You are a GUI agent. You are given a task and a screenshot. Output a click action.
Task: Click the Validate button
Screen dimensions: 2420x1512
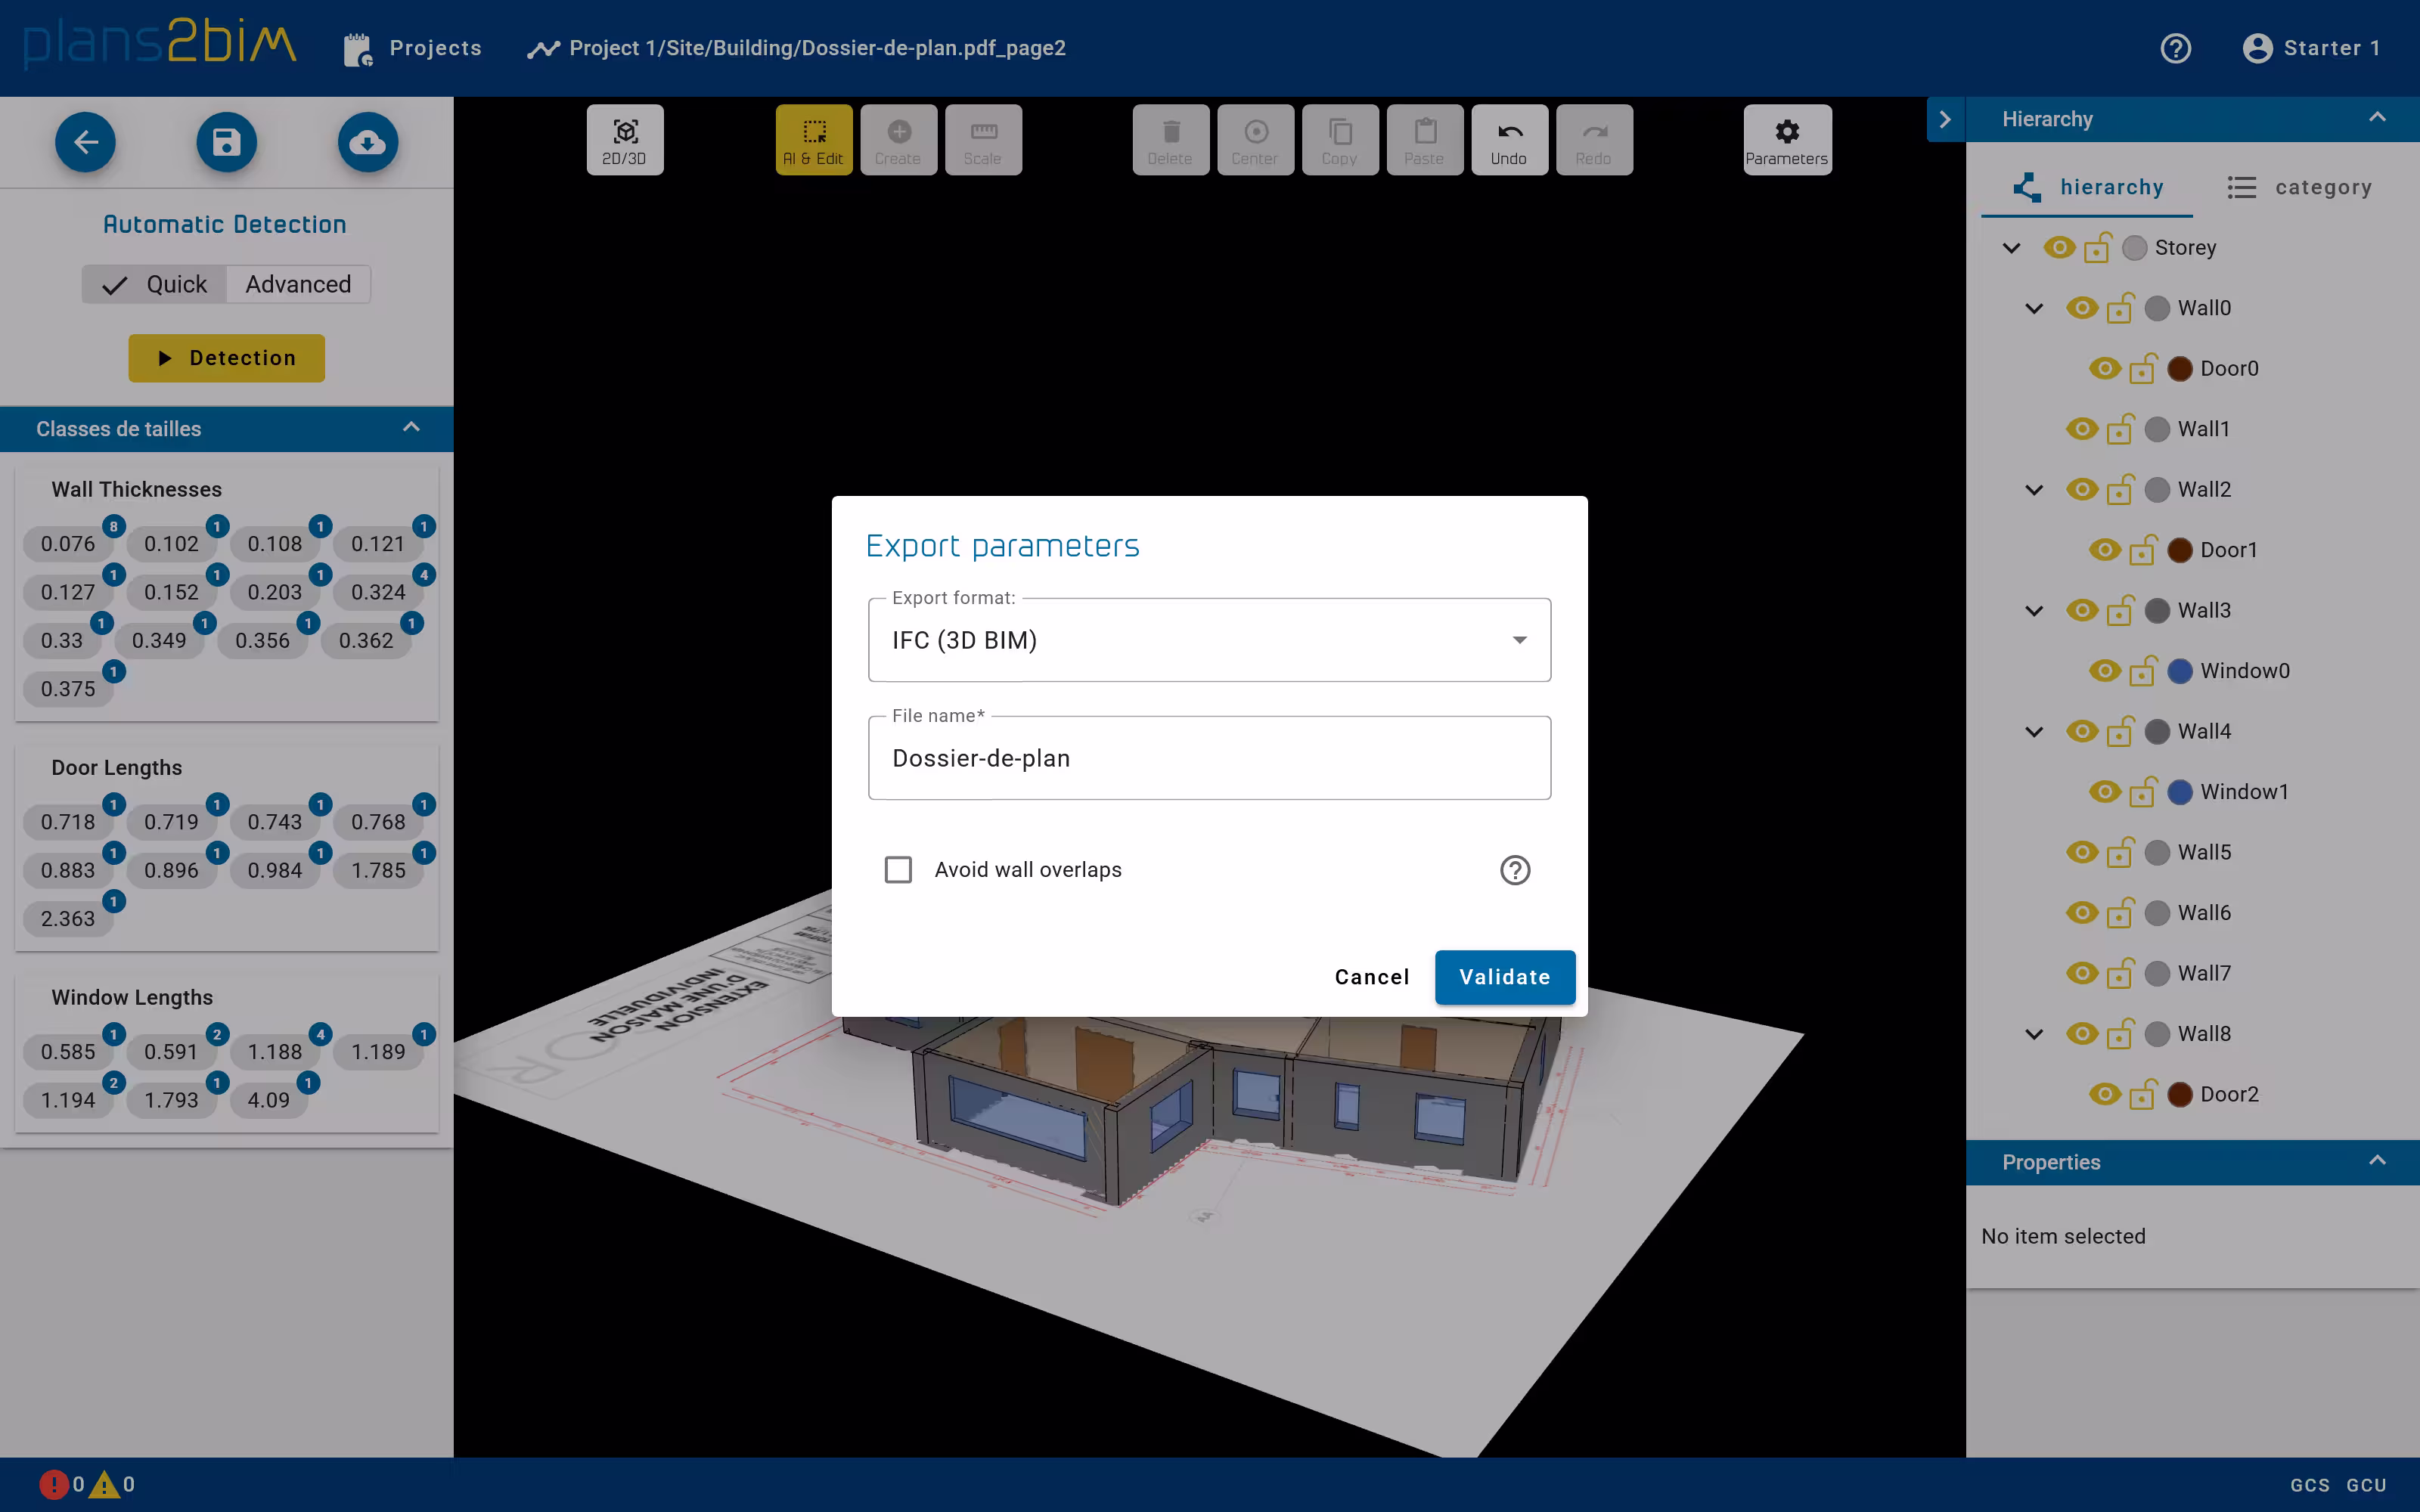pyautogui.click(x=1504, y=977)
